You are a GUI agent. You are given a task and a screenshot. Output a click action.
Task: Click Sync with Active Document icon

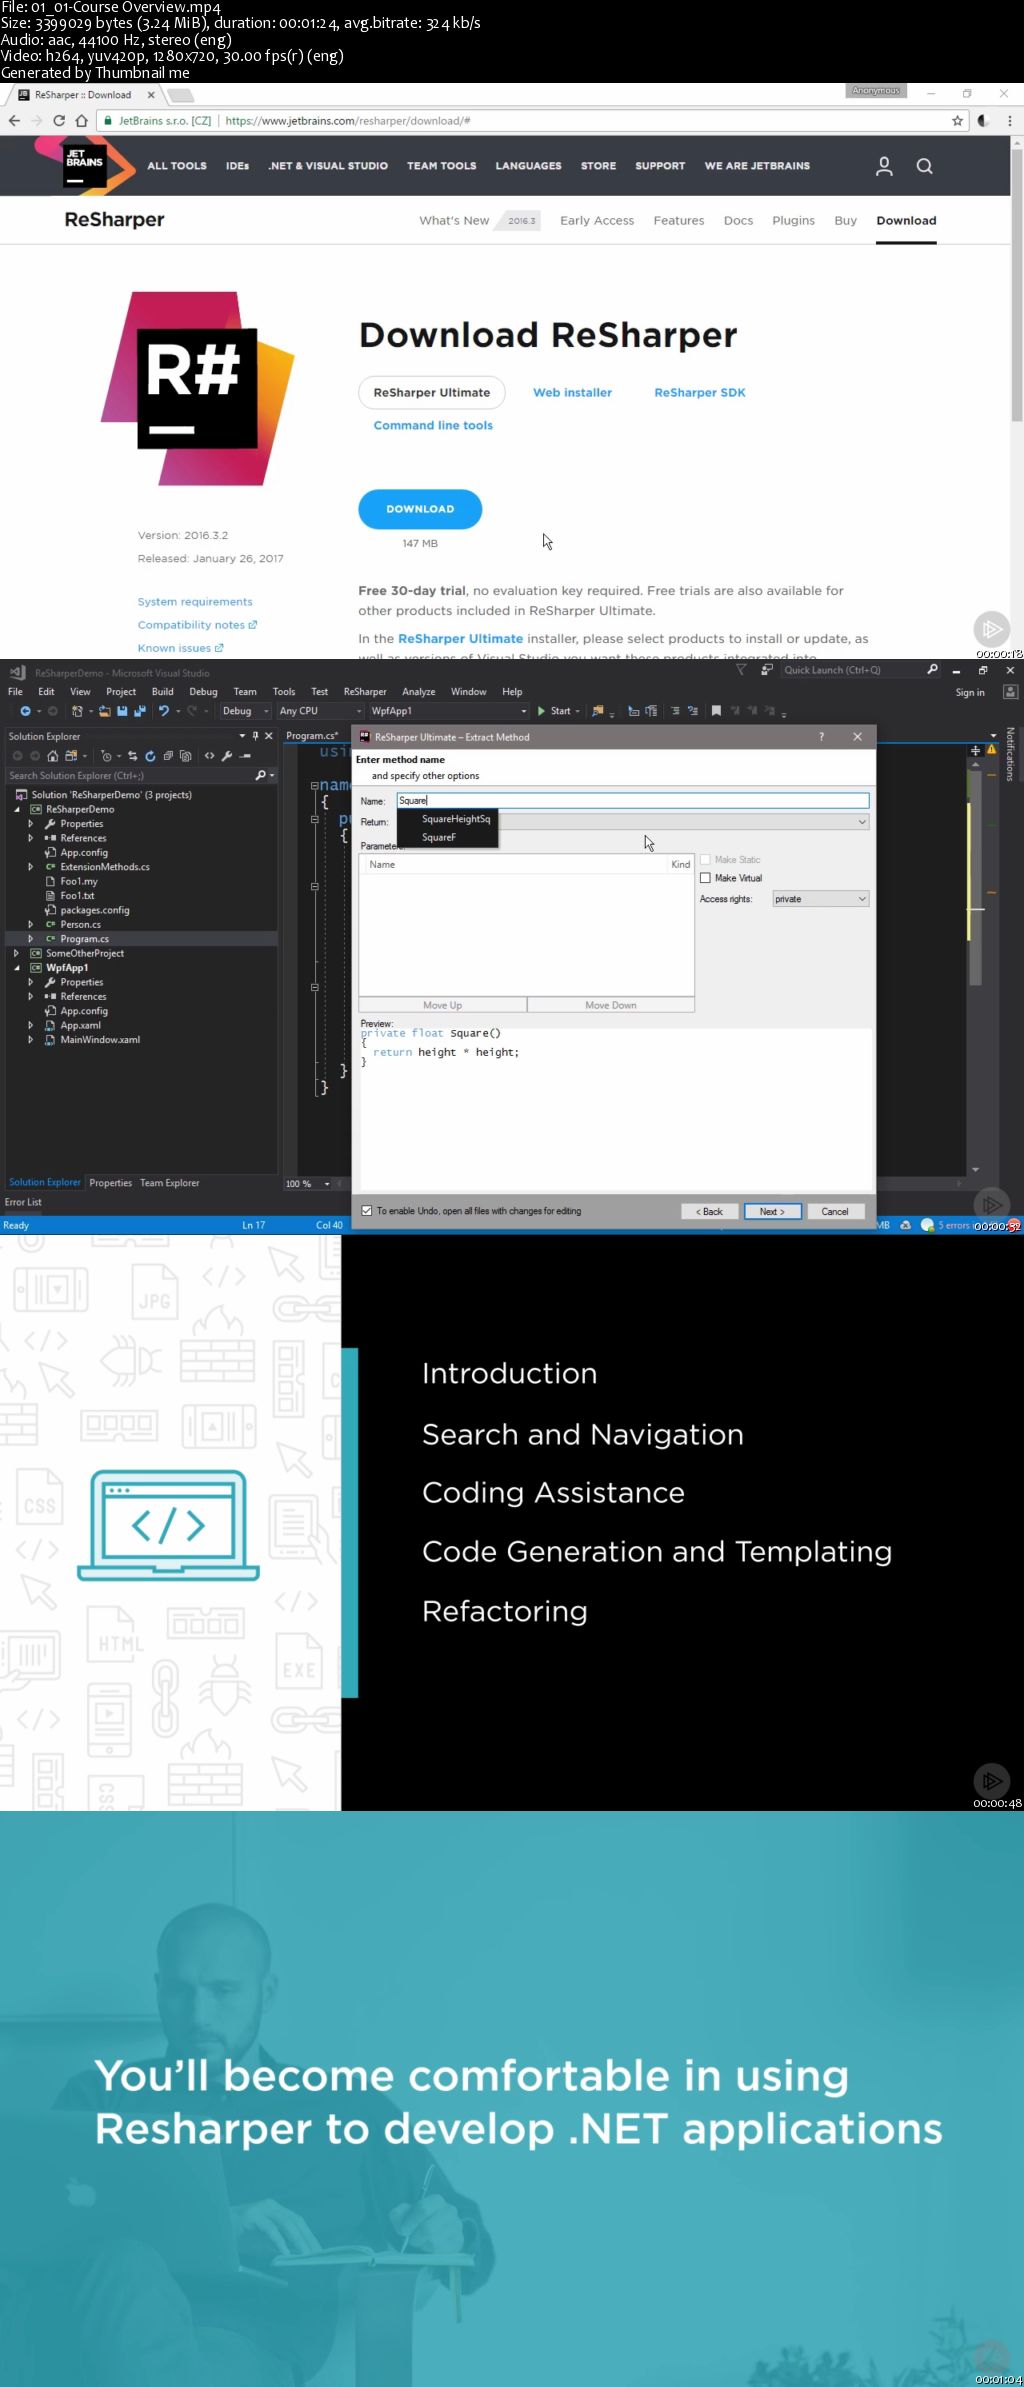click(x=132, y=756)
